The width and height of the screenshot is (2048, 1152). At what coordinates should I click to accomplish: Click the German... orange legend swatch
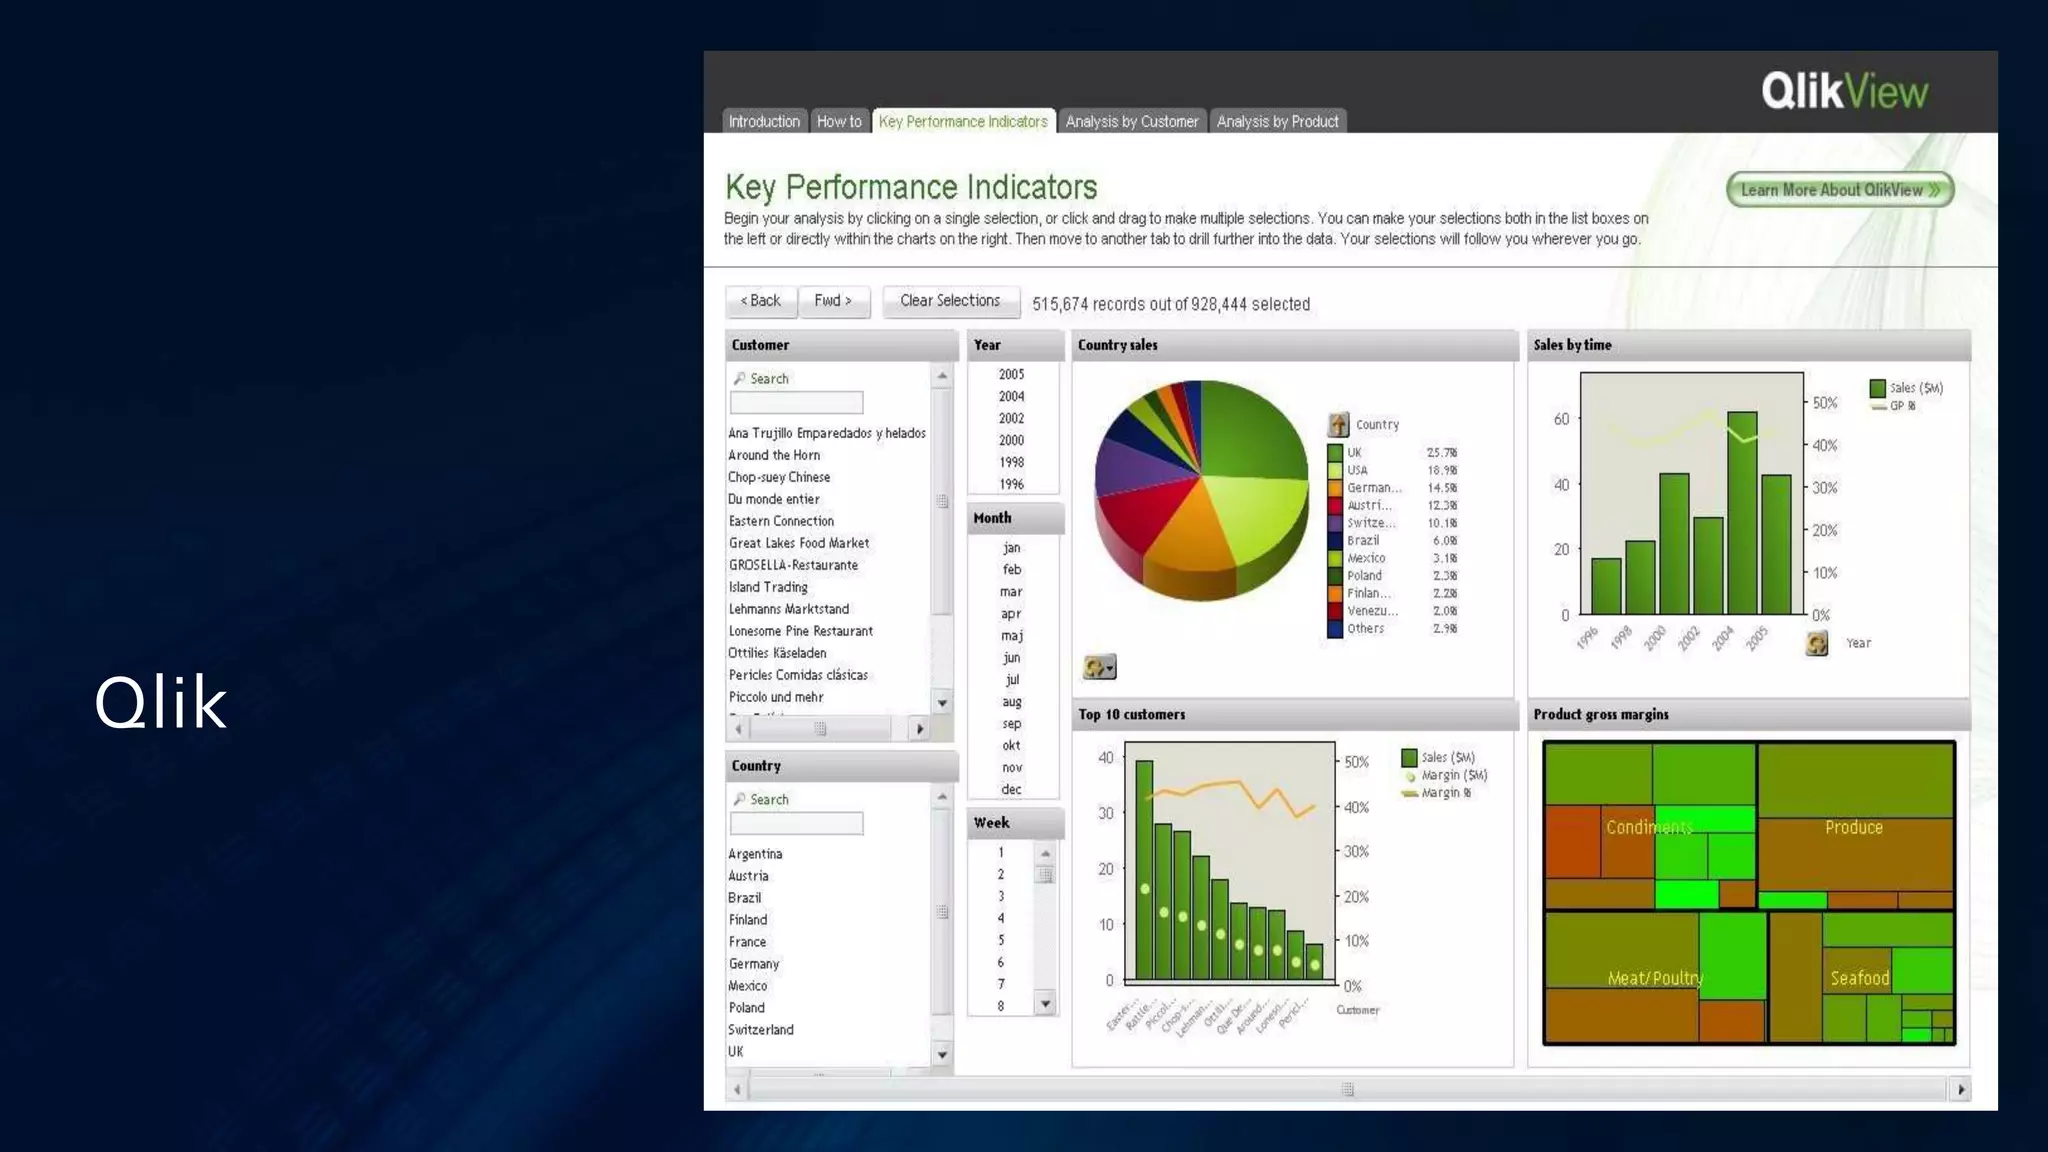pos(1335,488)
